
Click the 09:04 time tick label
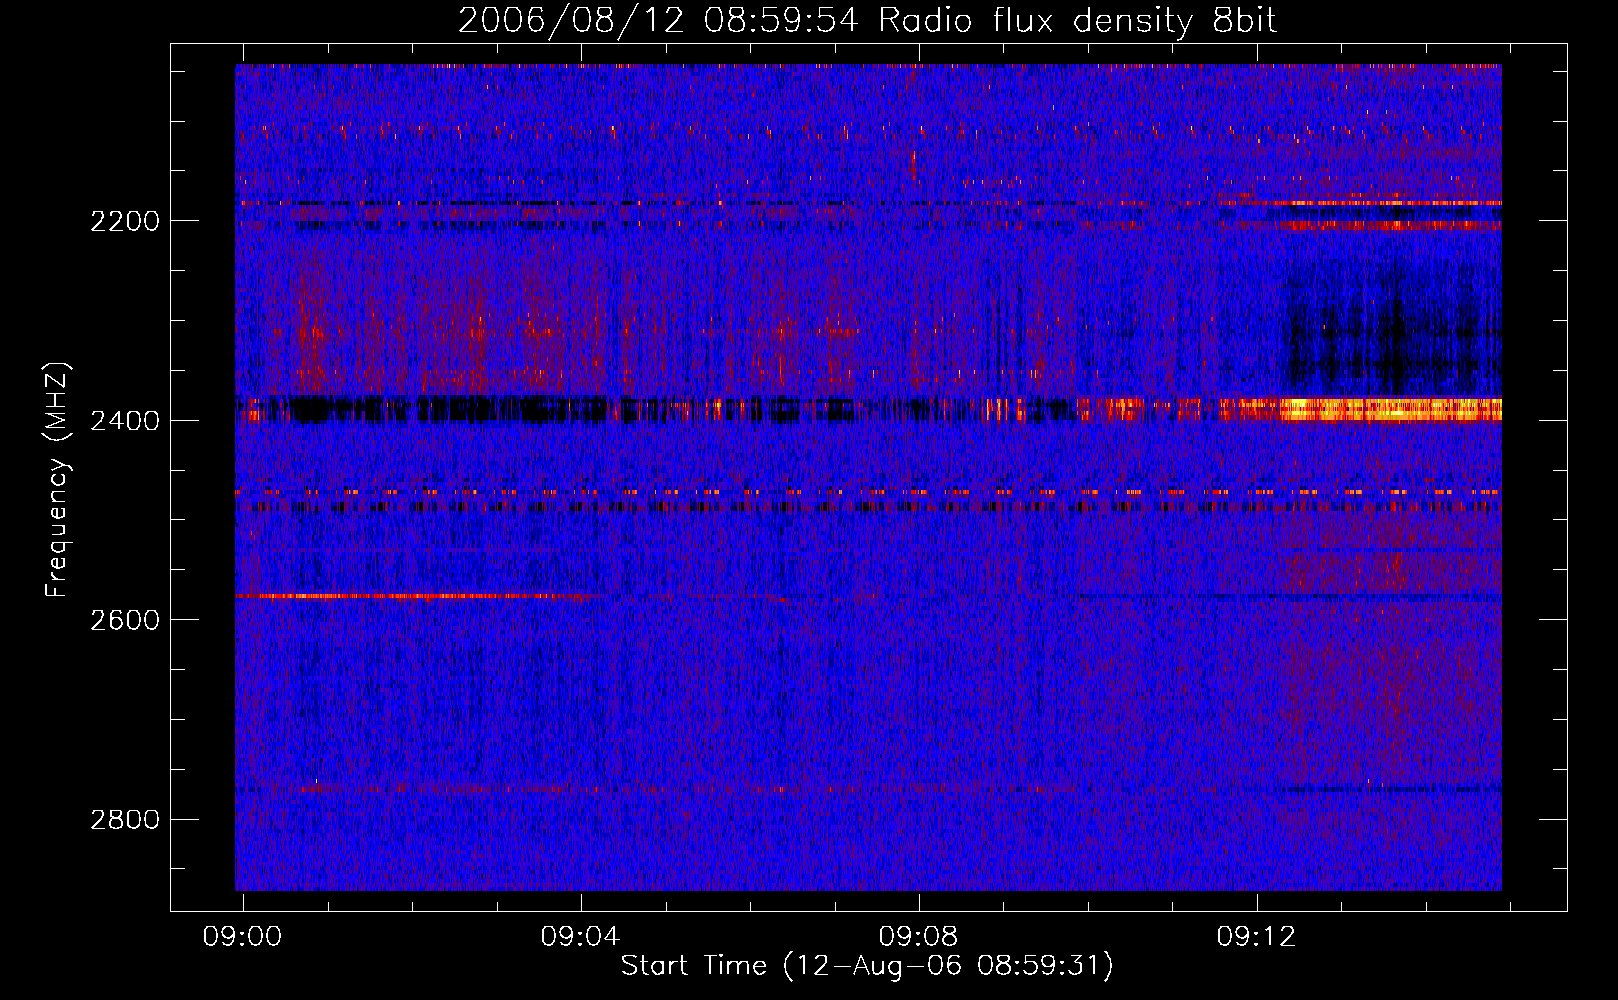[x=580, y=937]
